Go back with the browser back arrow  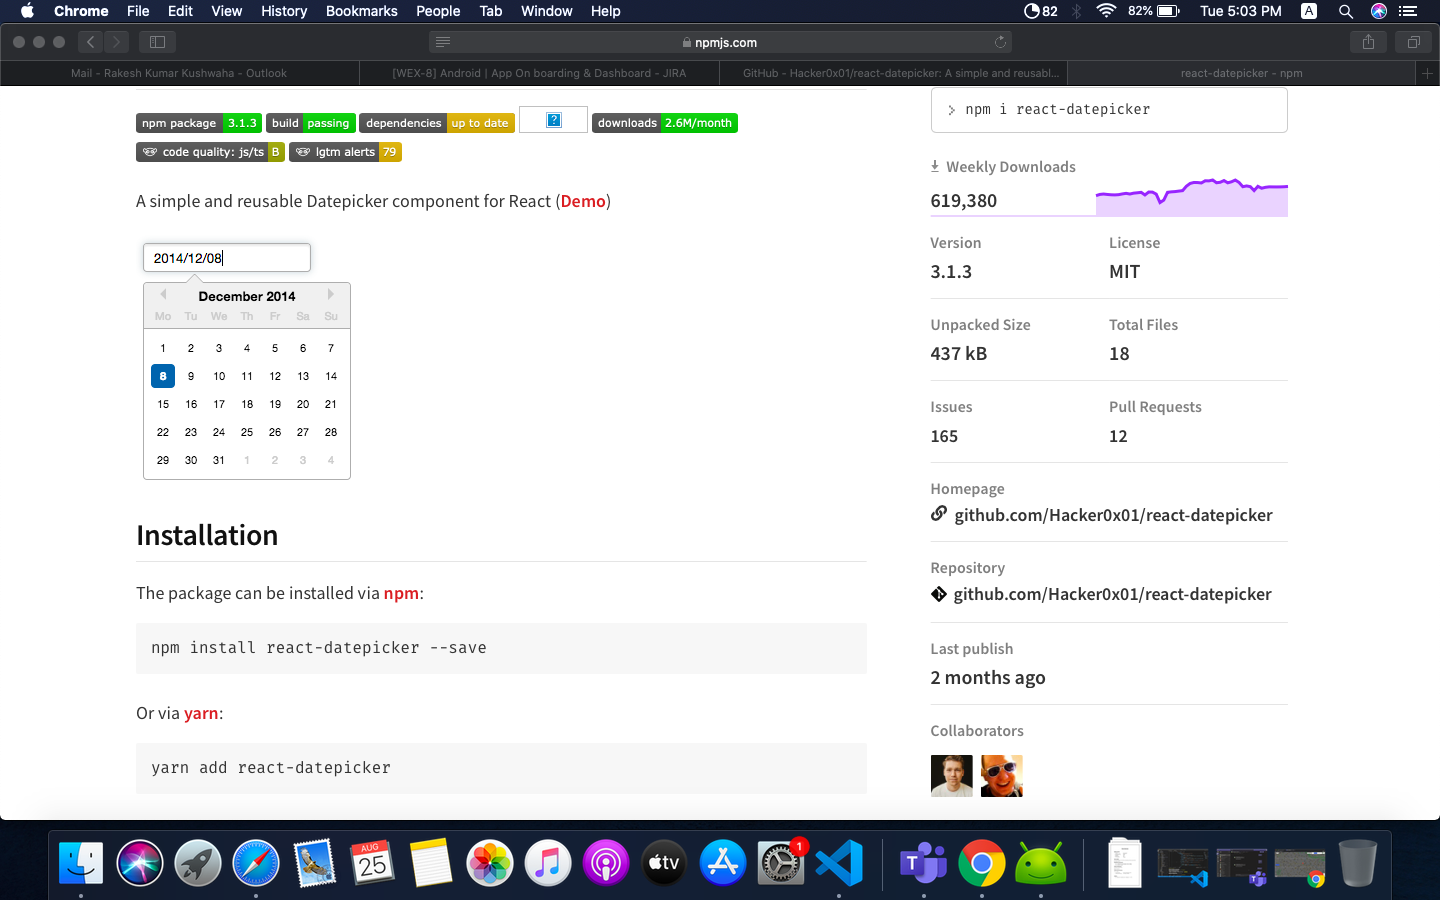click(90, 42)
